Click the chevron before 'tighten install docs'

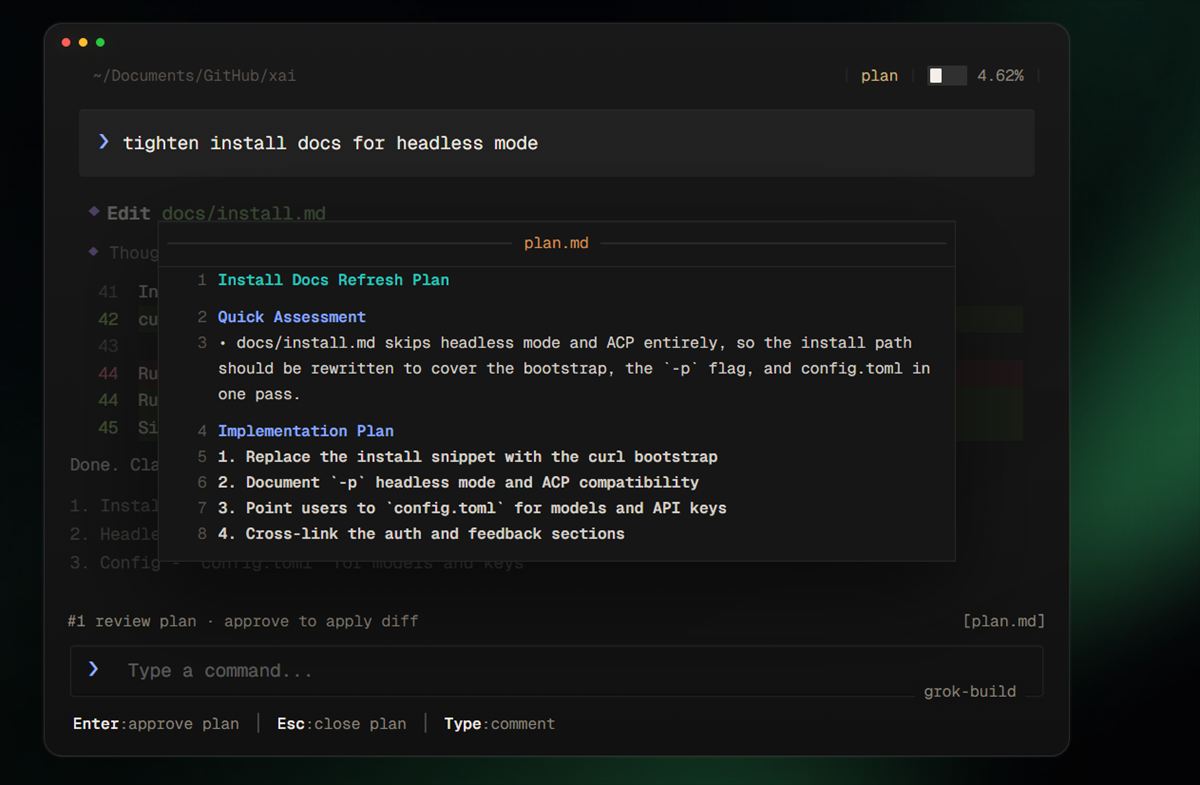(103, 142)
